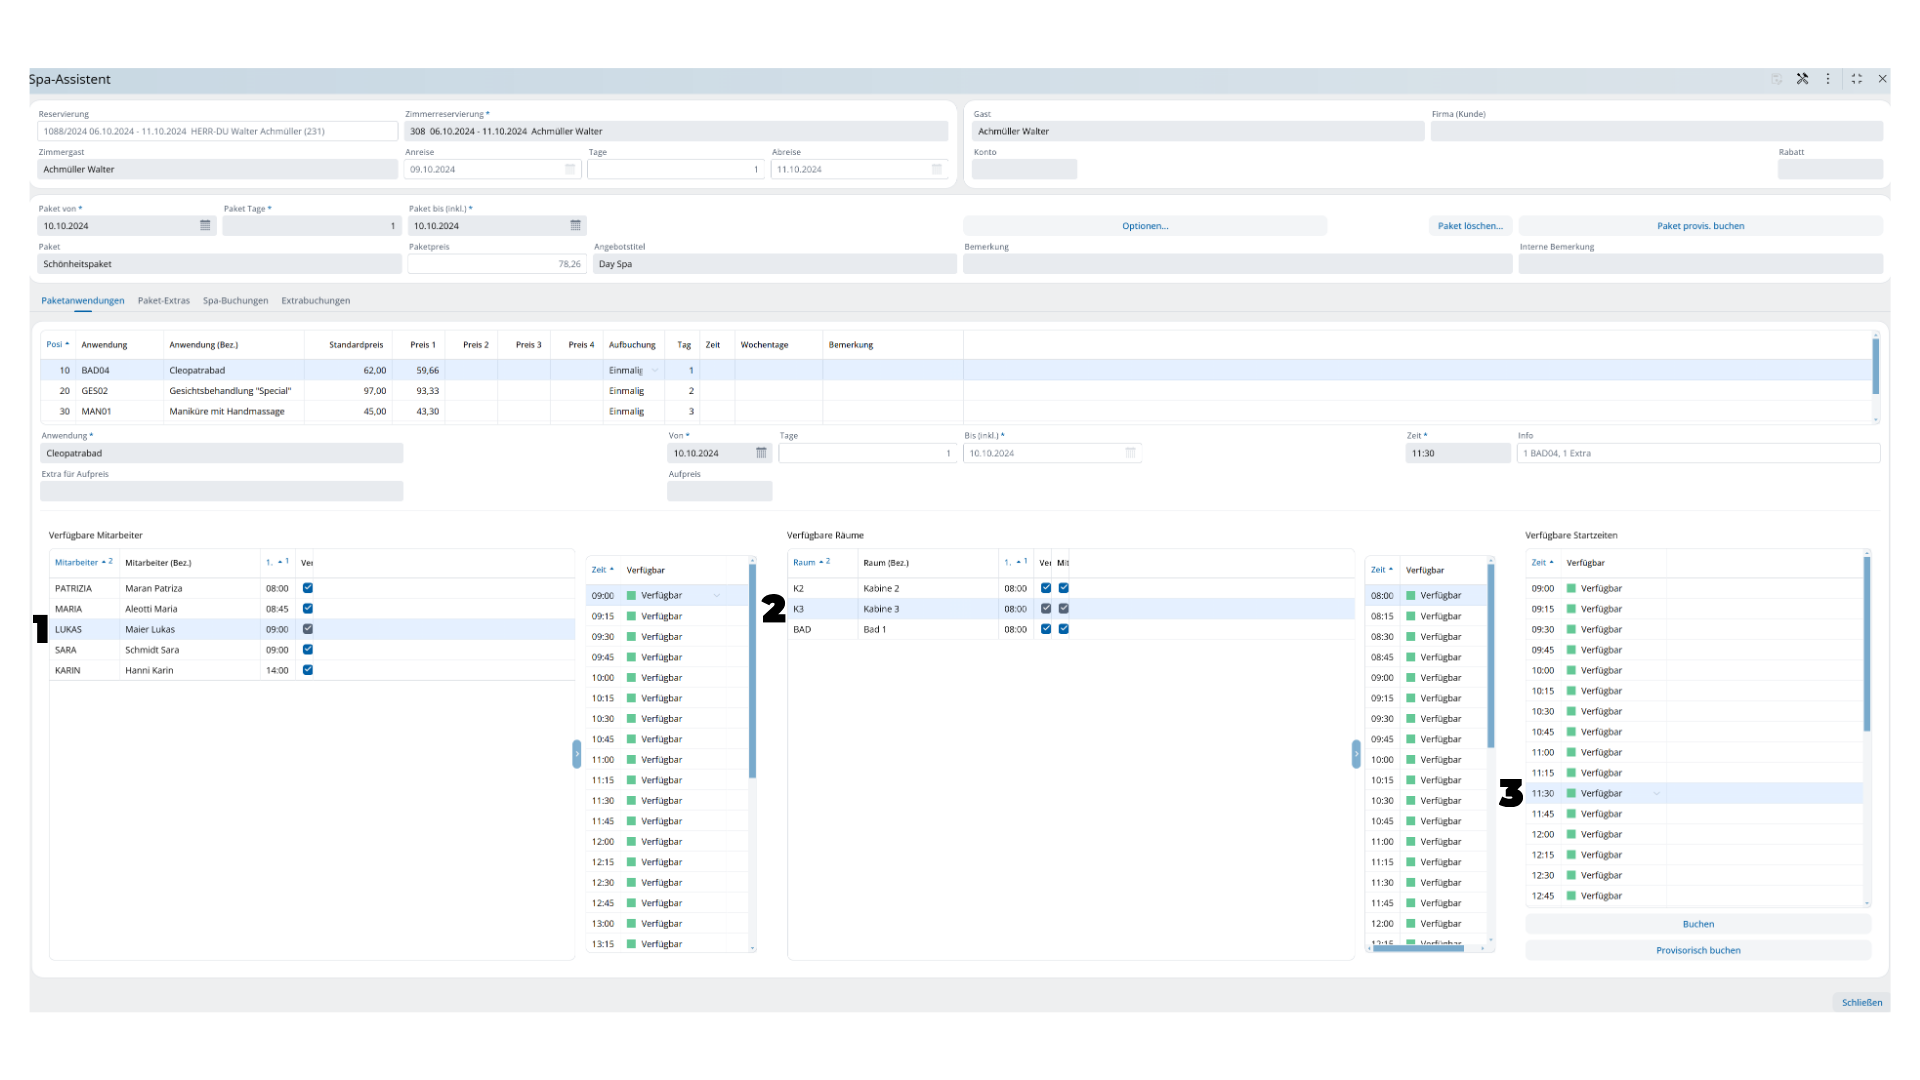Open the tools settings icon in title bar
Viewport: 1920px width, 1080px height.
[1802, 79]
